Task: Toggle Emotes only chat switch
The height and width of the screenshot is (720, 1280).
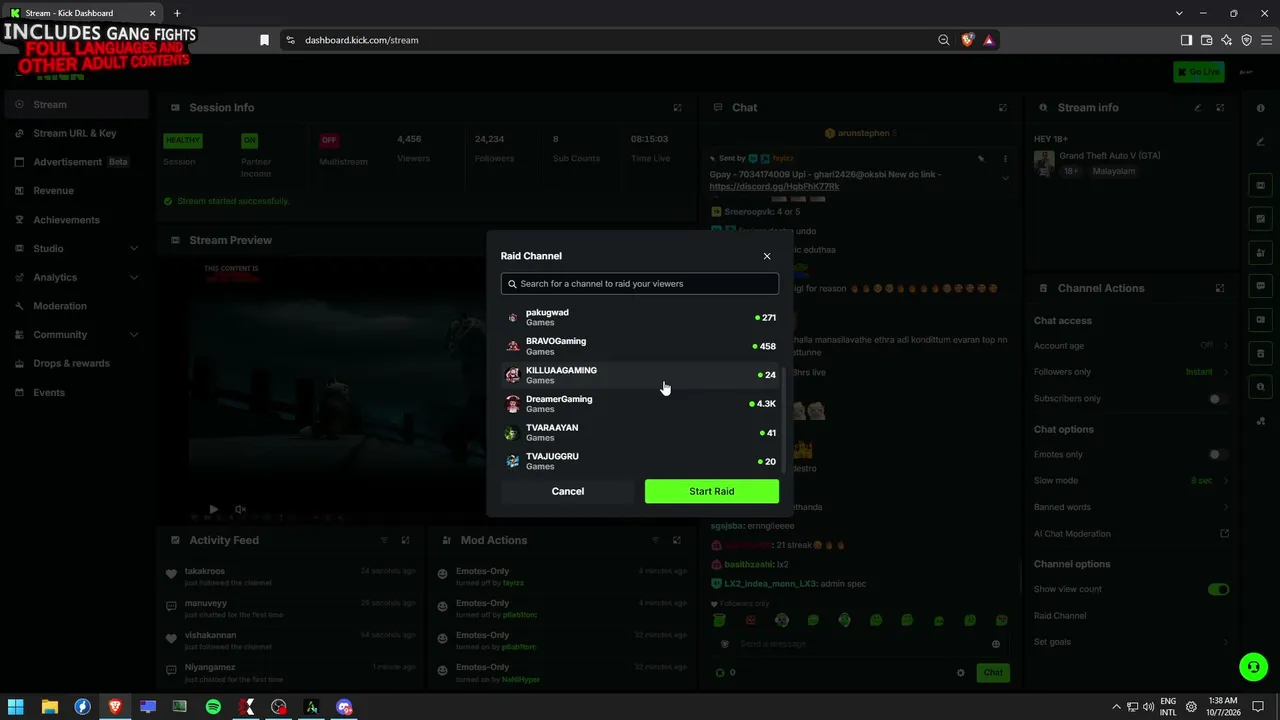Action: click(x=1217, y=454)
